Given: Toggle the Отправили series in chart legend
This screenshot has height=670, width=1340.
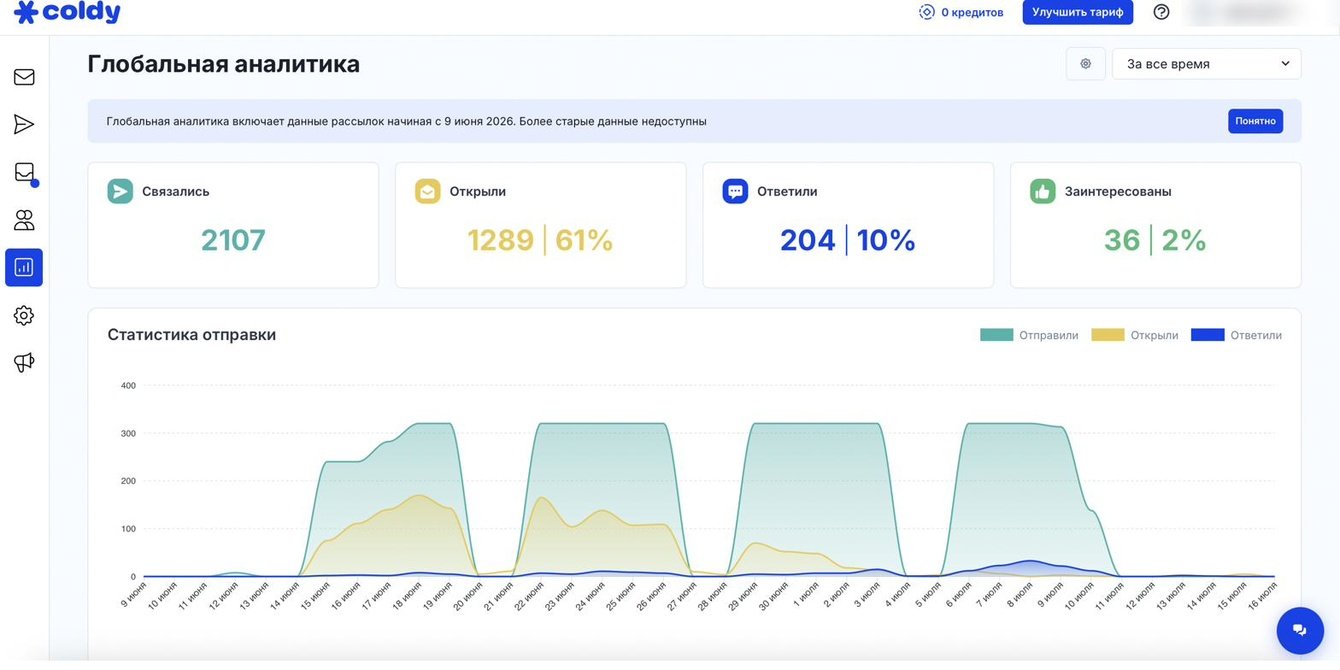Looking at the screenshot, I should tap(1029, 335).
